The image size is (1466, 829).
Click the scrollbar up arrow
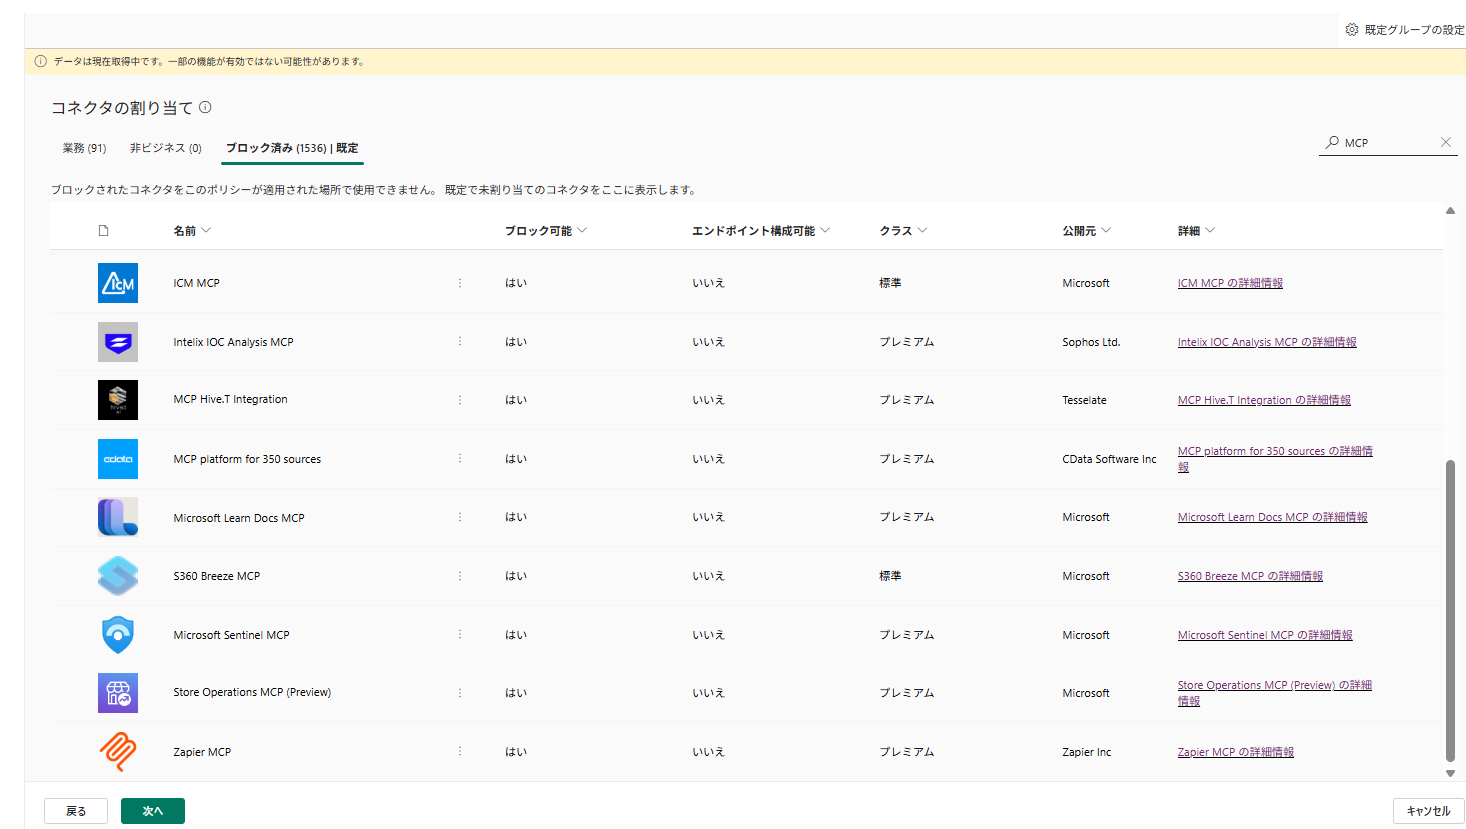point(1450,210)
